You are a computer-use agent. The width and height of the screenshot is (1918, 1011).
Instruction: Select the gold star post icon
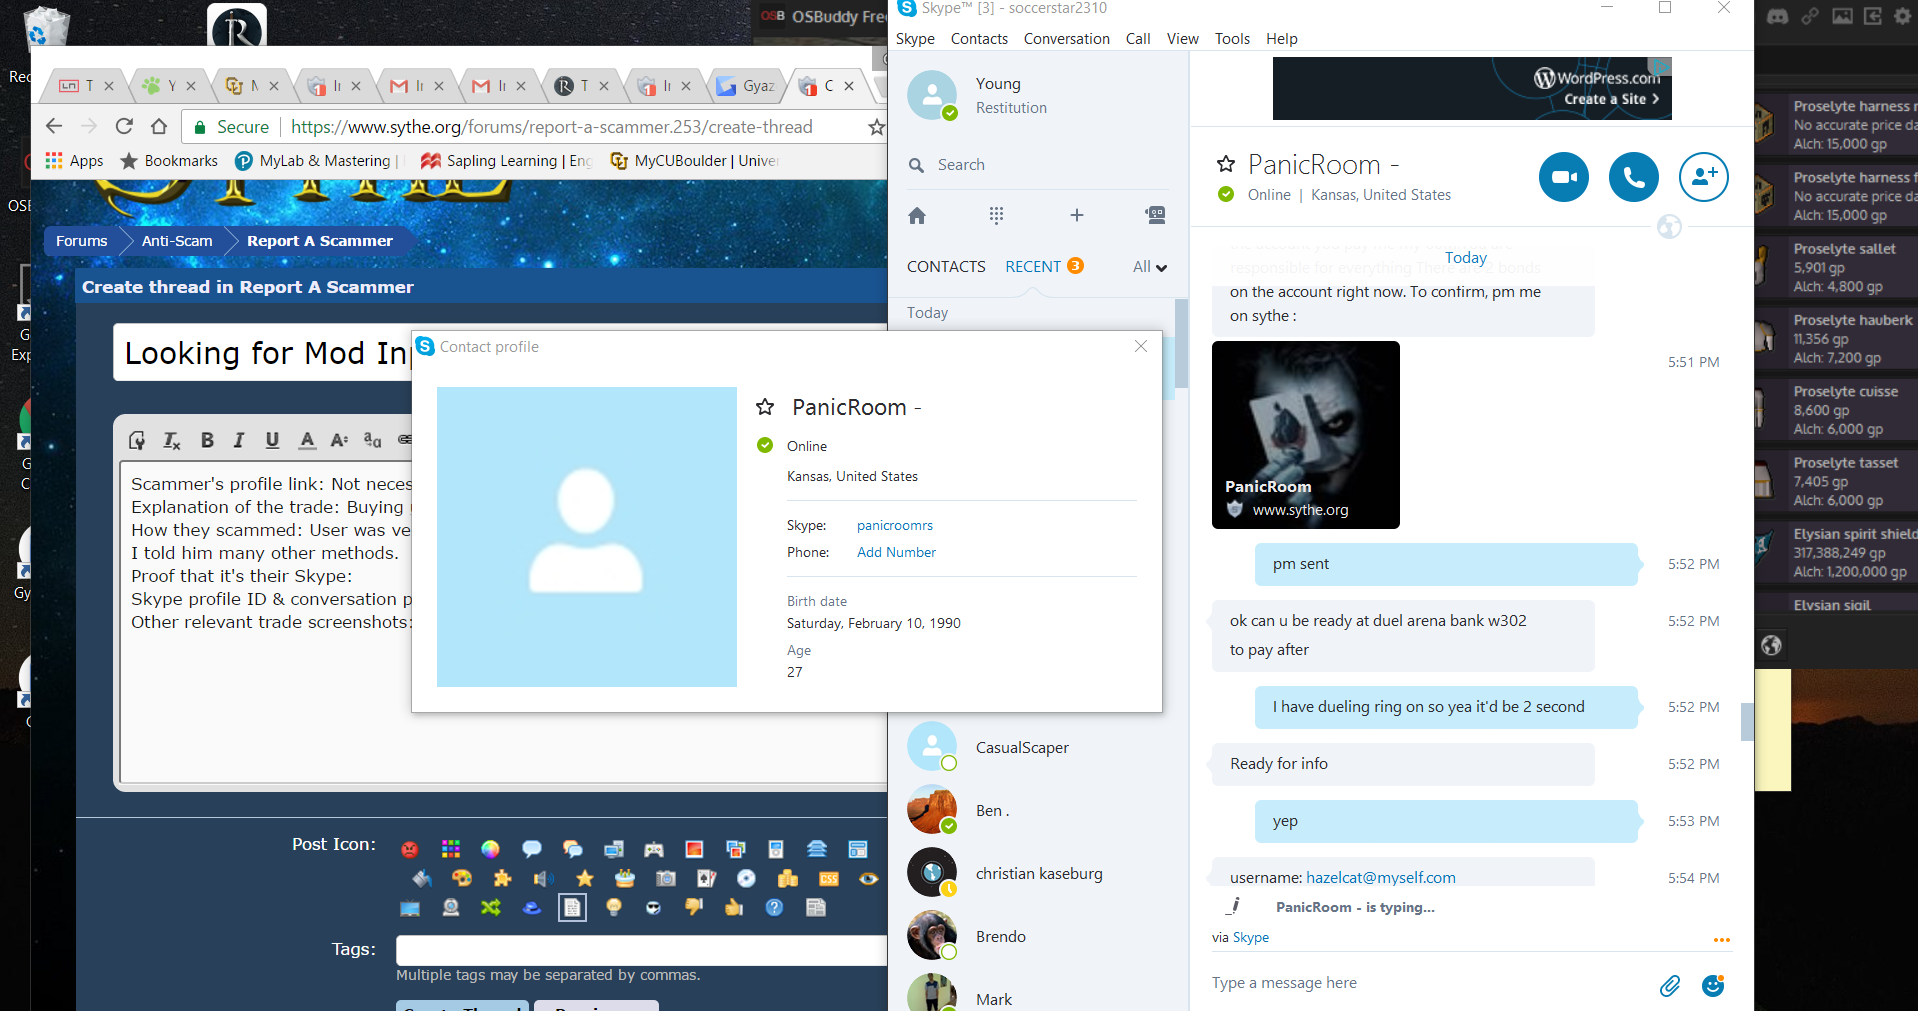[584, 878]
